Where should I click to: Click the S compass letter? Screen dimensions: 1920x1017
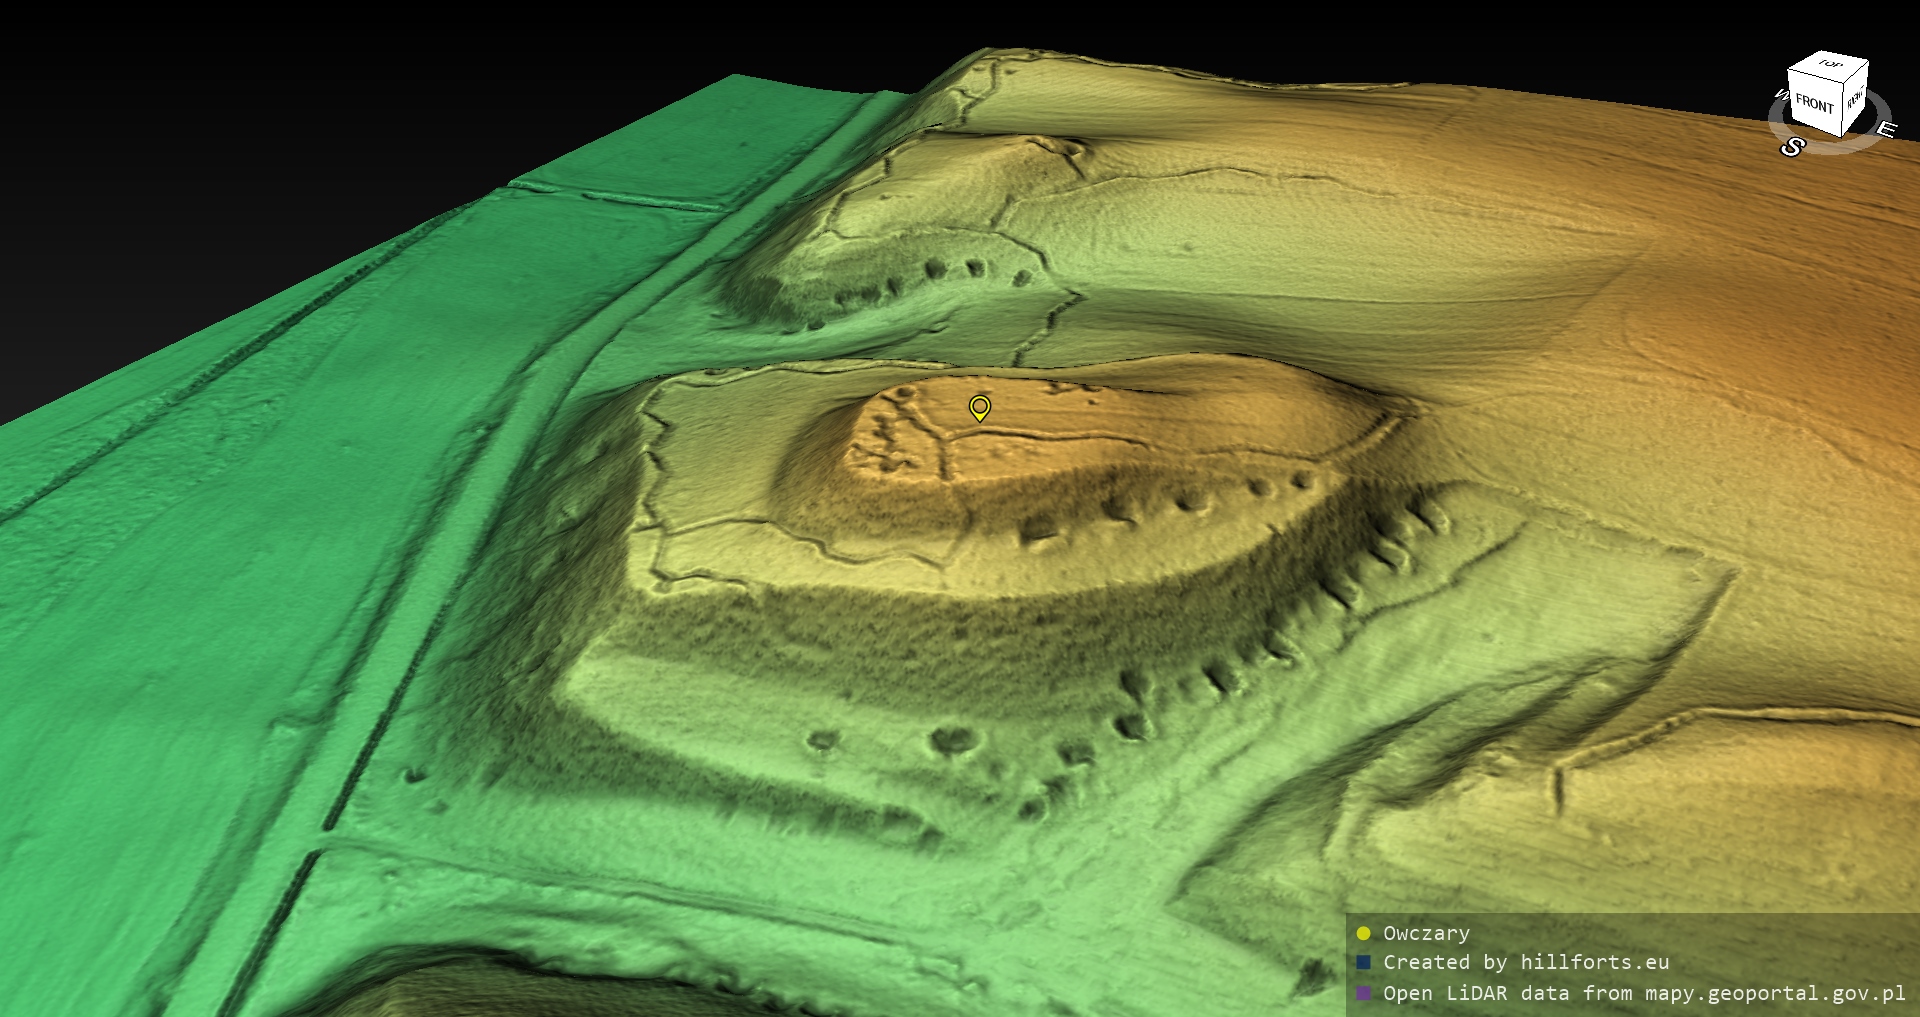1792,148
